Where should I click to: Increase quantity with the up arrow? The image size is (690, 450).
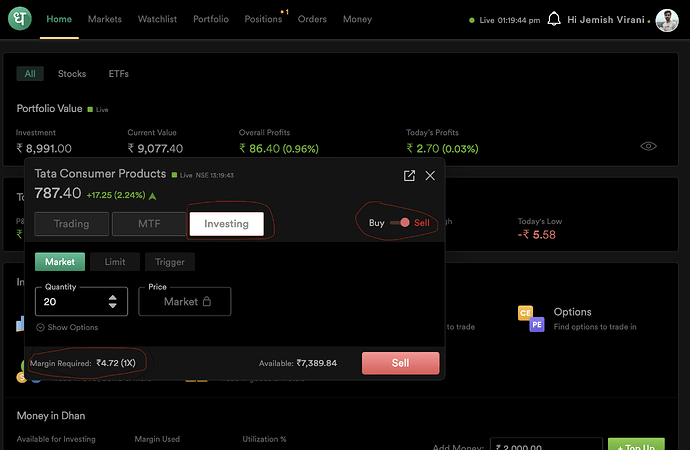click(x=112, y=296)
